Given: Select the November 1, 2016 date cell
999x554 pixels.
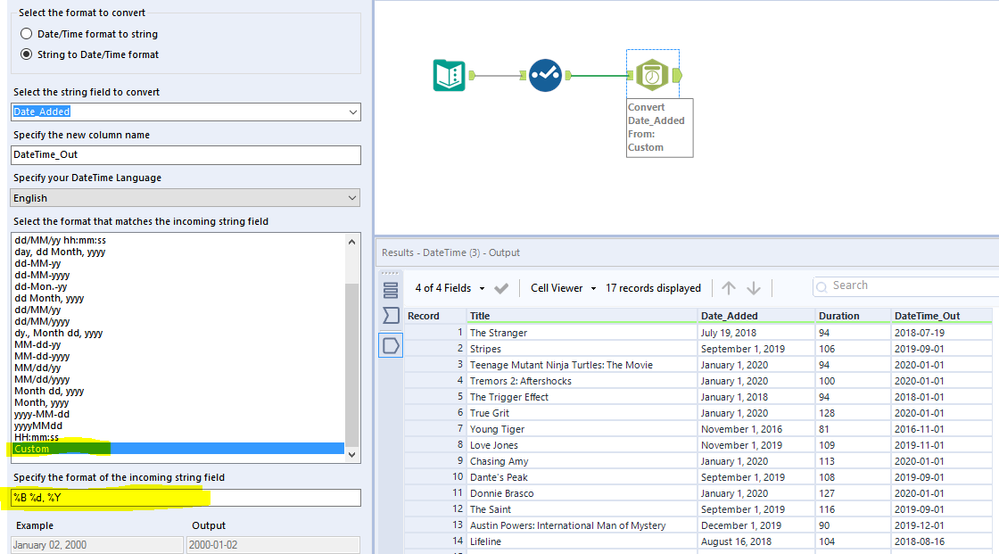Looking at the screenshot, I should [x=757, y=429].
